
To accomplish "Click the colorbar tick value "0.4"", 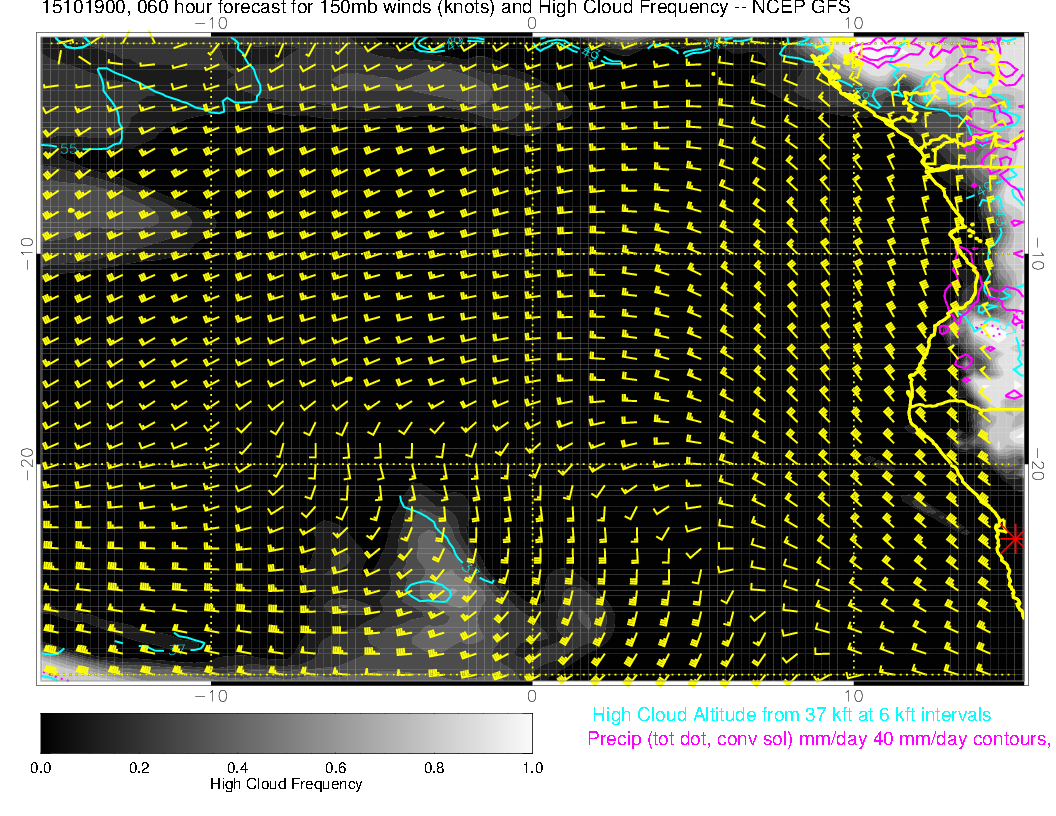I will click(x=237, y=768).
